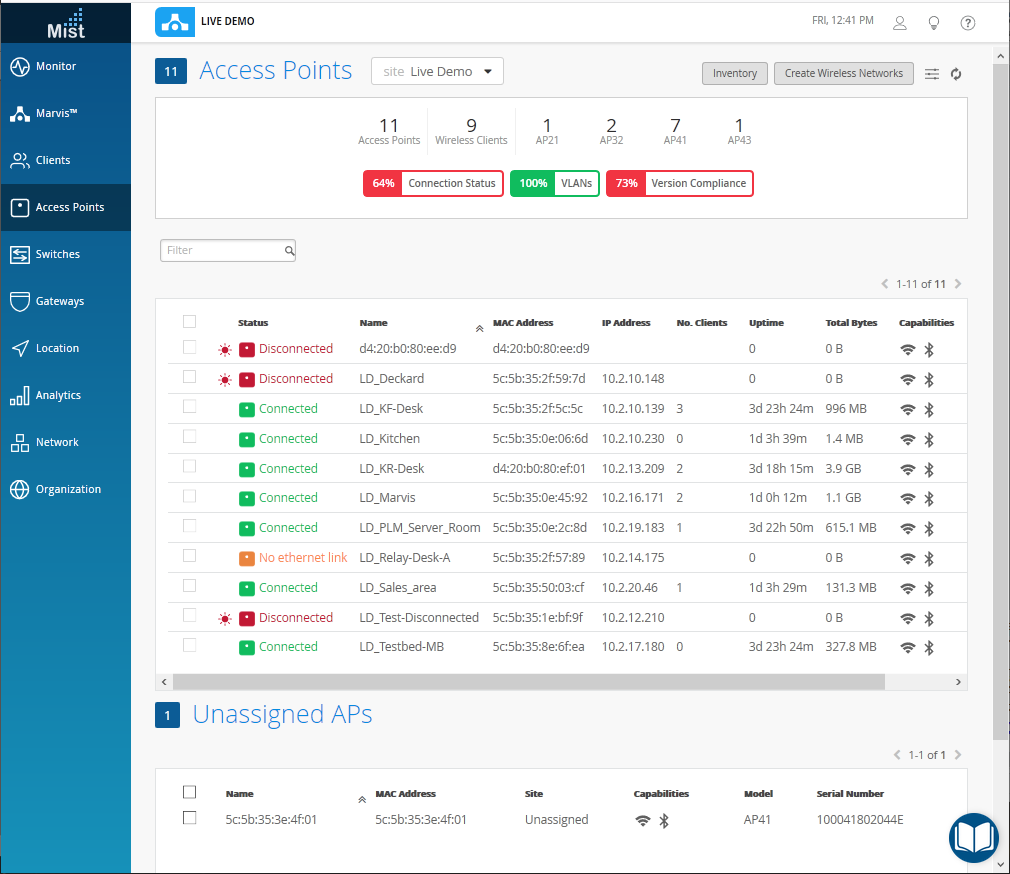This screenshot has height=874, width=1010.
Task: Sort access points by Name column arrow
Action: click(479, 327)
